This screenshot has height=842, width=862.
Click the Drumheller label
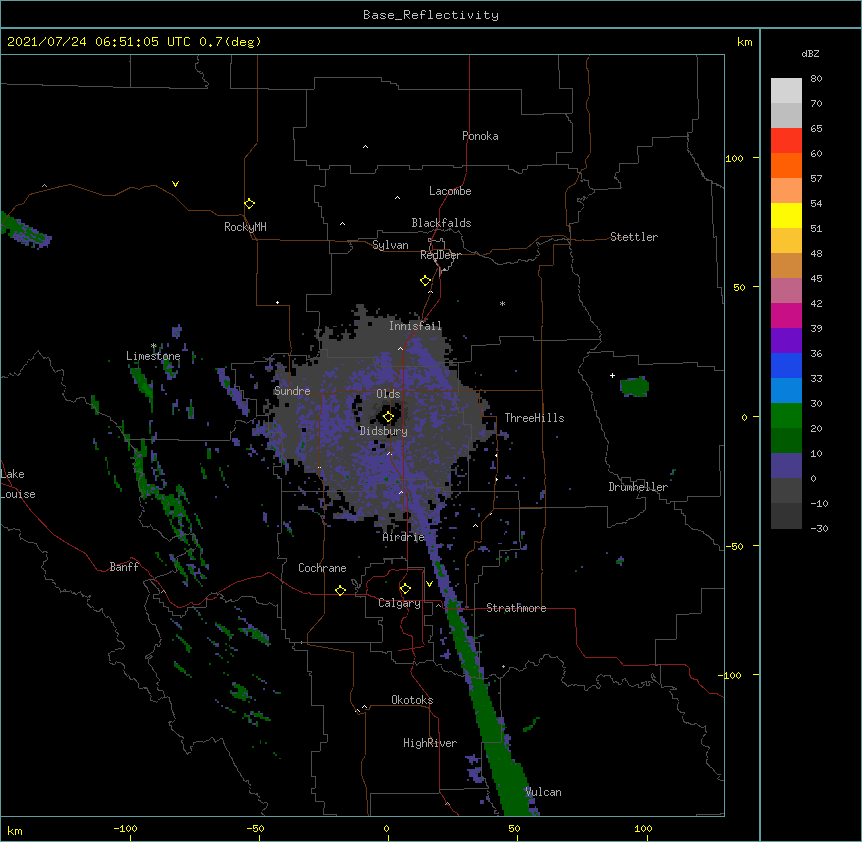click(638, 487)
